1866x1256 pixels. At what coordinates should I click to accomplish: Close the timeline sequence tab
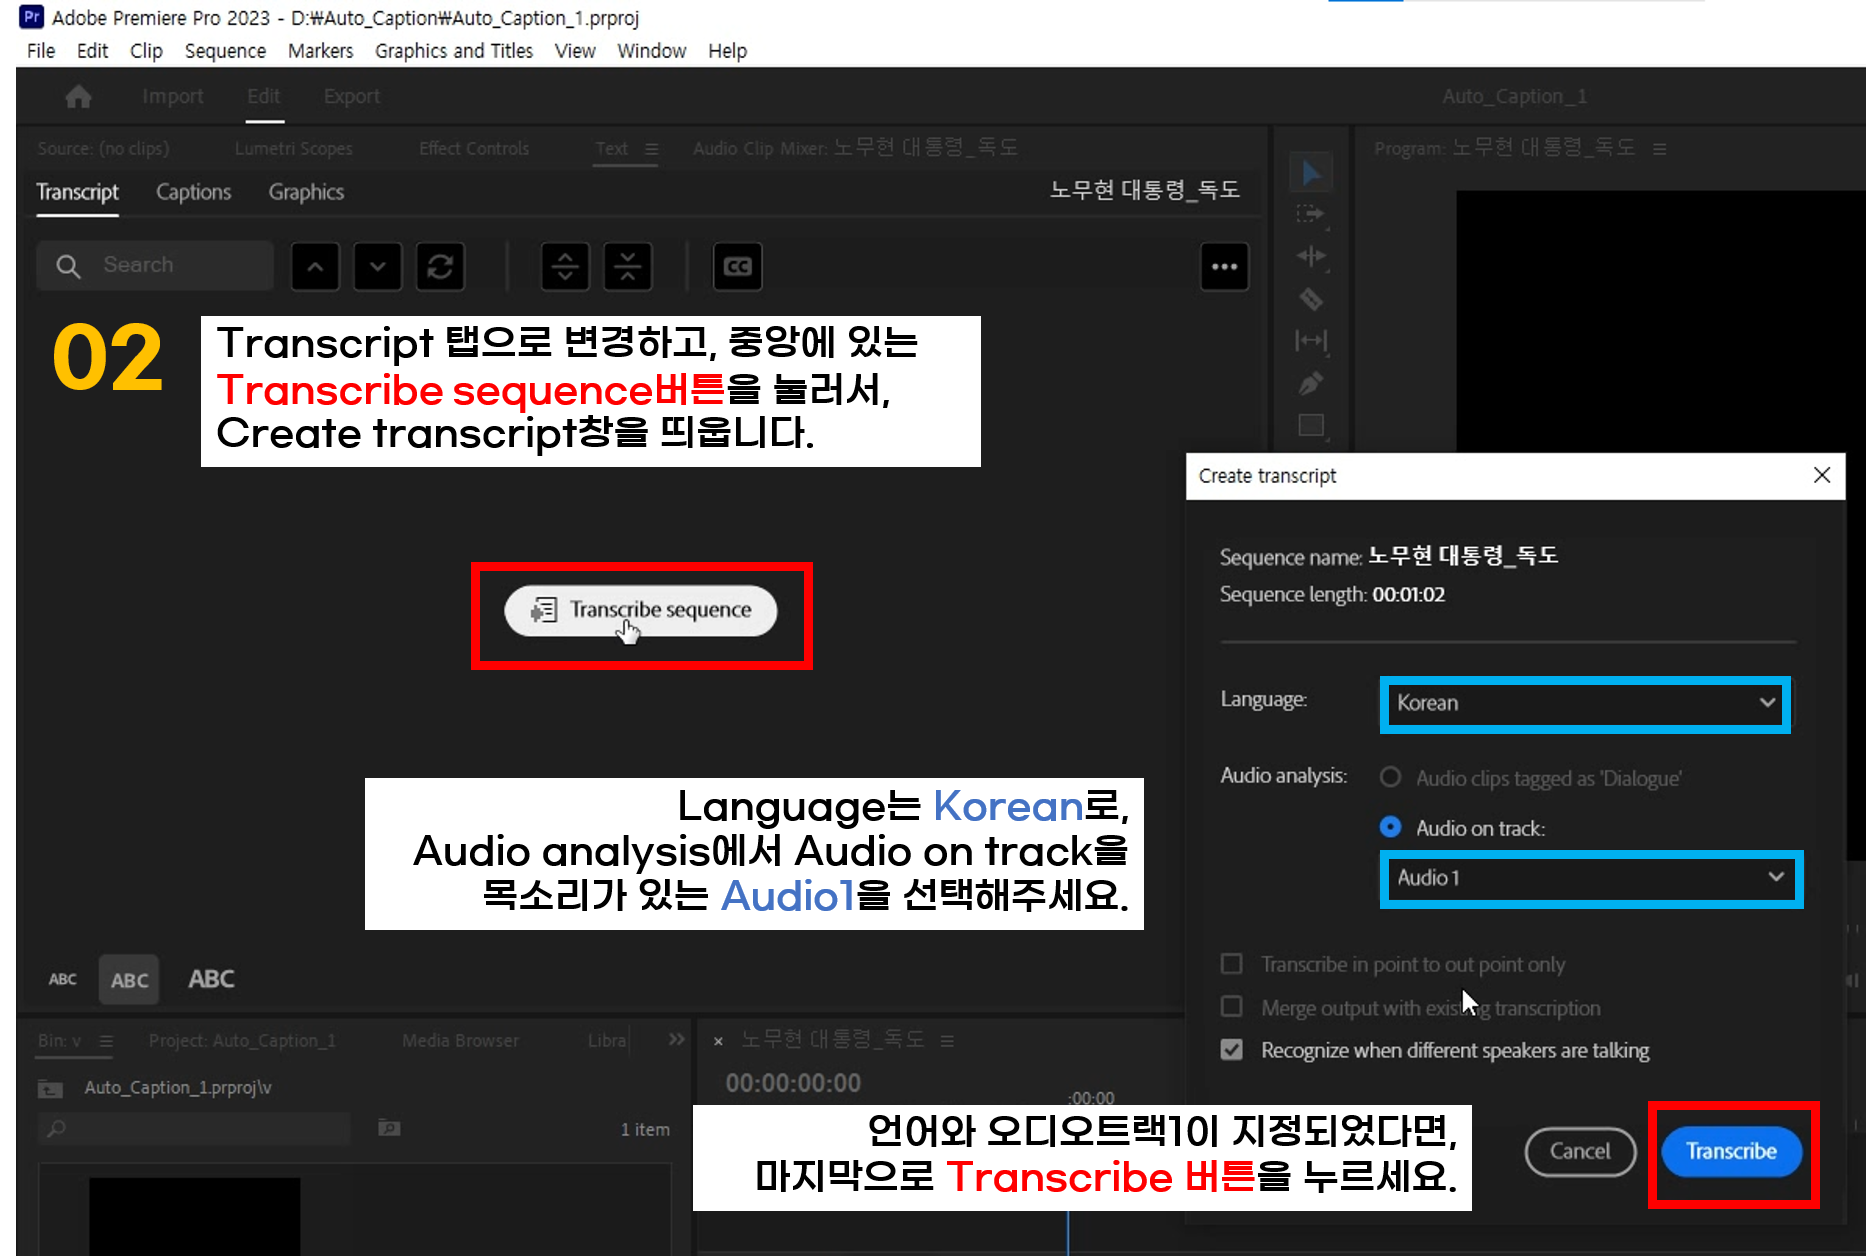tap(718, 1041)
